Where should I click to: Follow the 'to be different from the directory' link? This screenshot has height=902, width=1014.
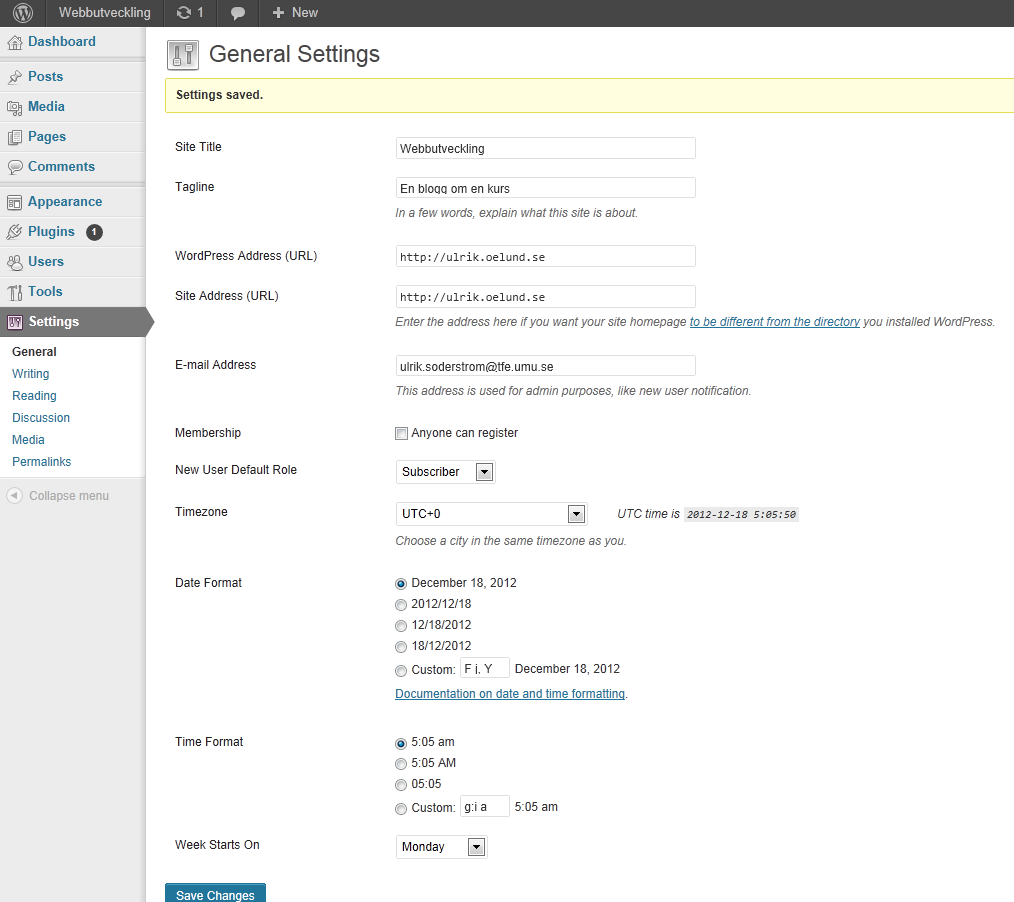(x=775, y=322)
